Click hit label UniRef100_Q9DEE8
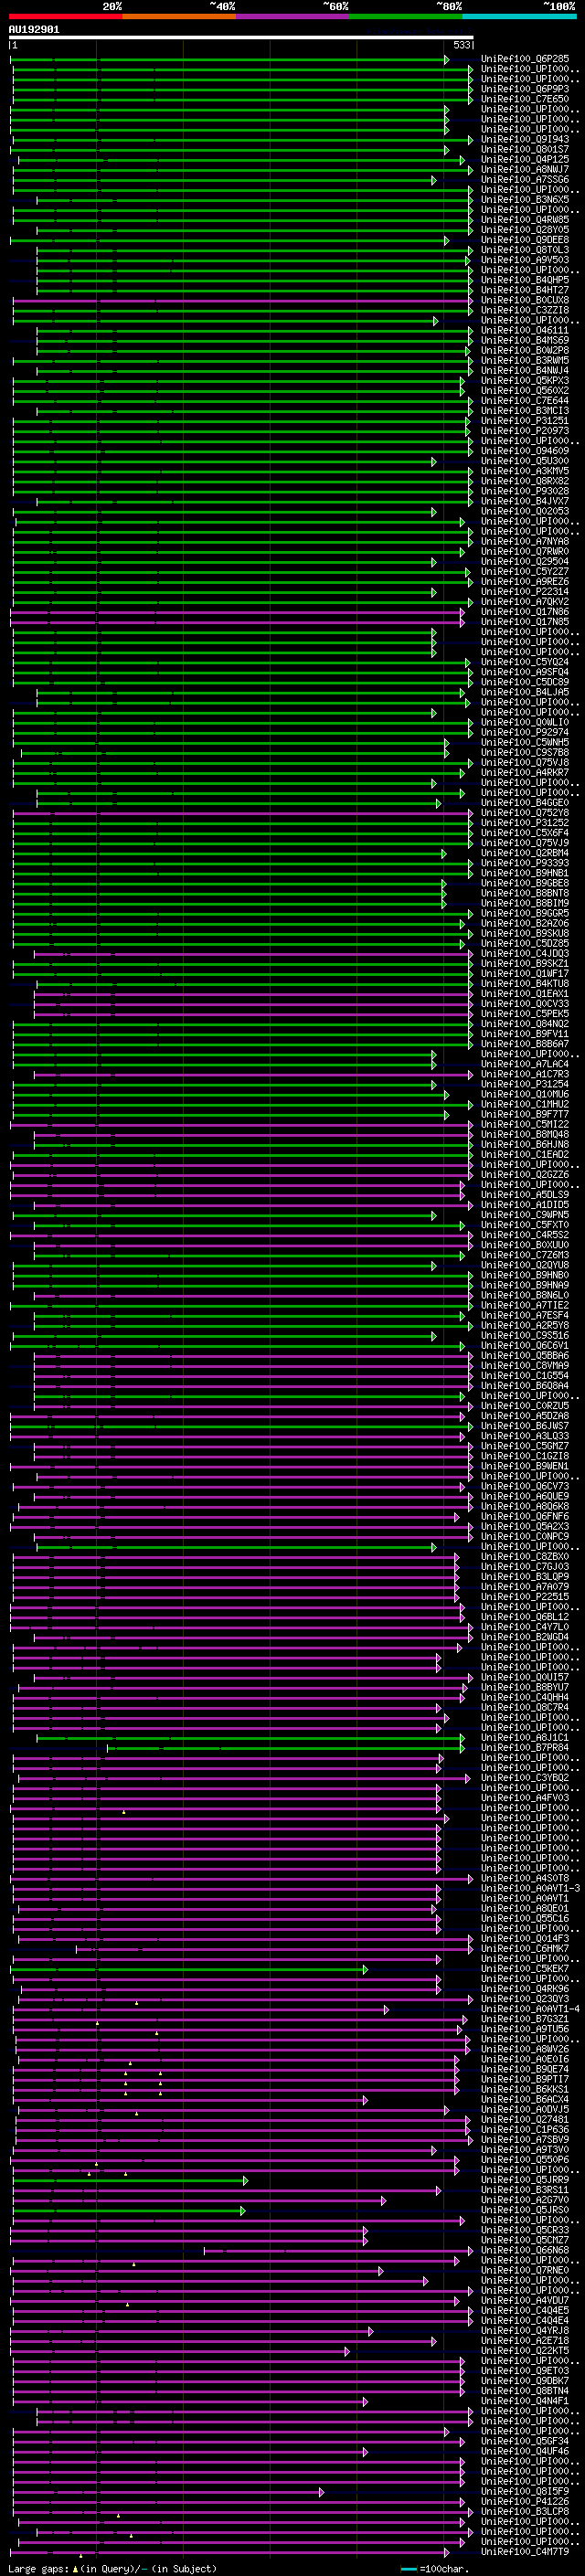The image size is (585, 2576). (x=525, y=240)
